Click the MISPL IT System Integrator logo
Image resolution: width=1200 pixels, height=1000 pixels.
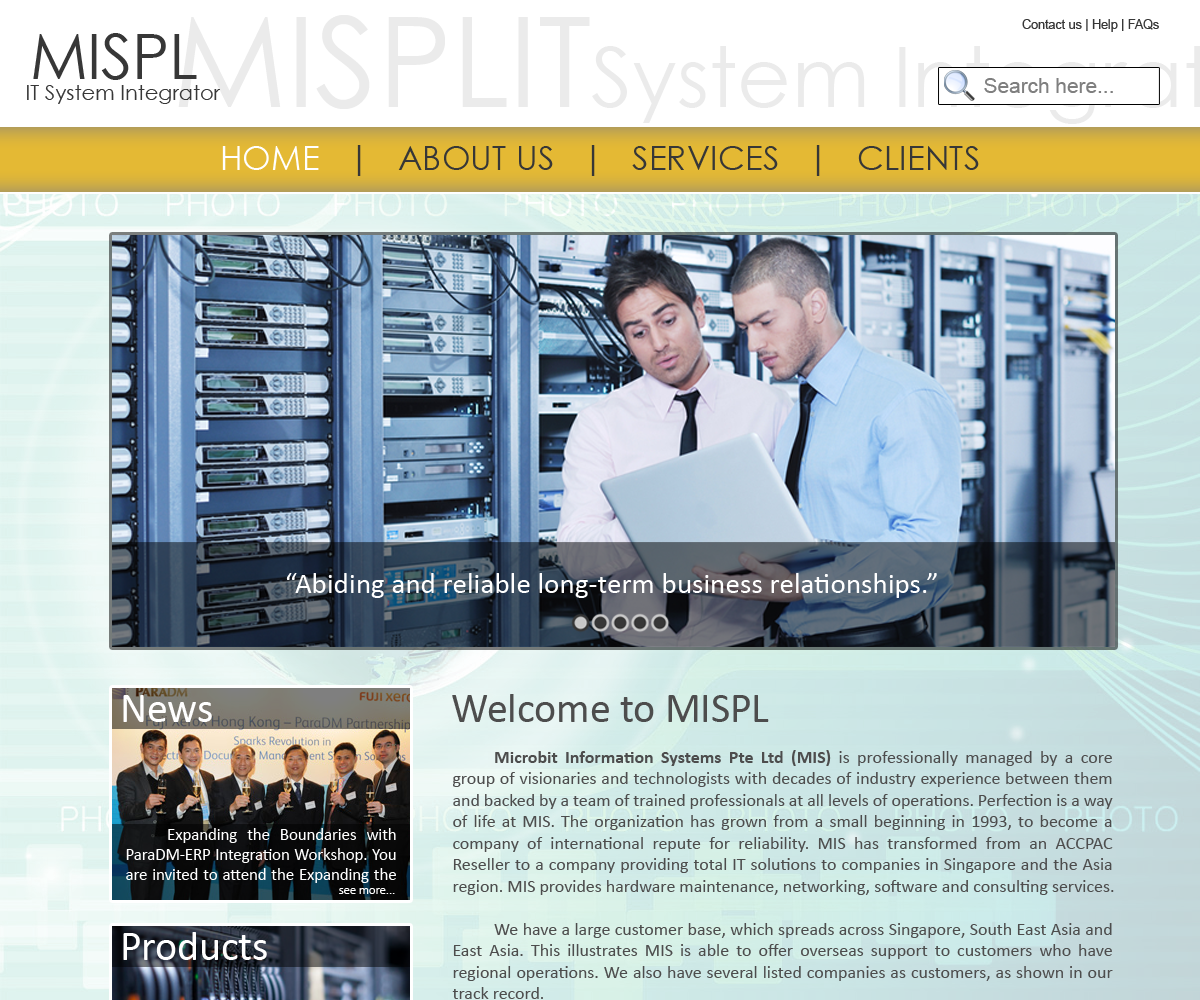pyautogui.click(x=123, y=68)
